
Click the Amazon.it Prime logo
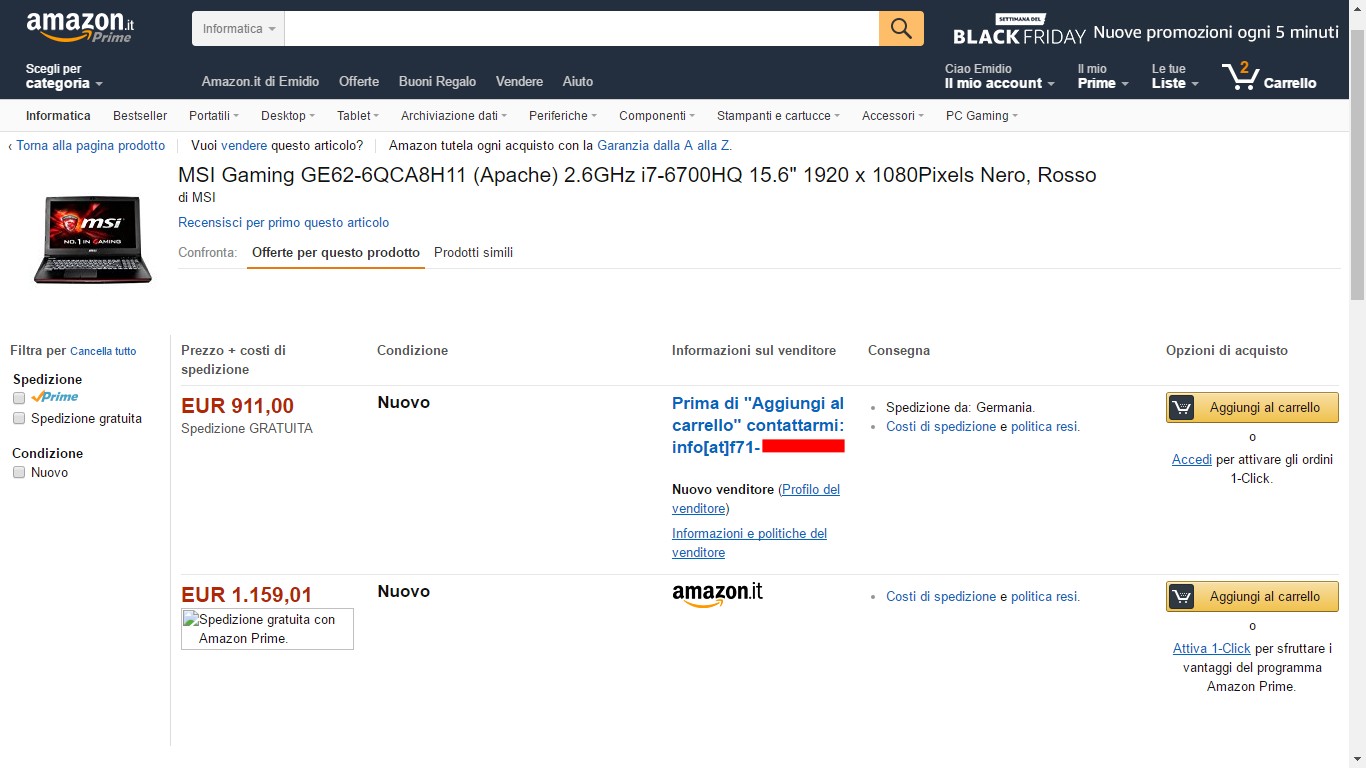[x=79, y=27]
